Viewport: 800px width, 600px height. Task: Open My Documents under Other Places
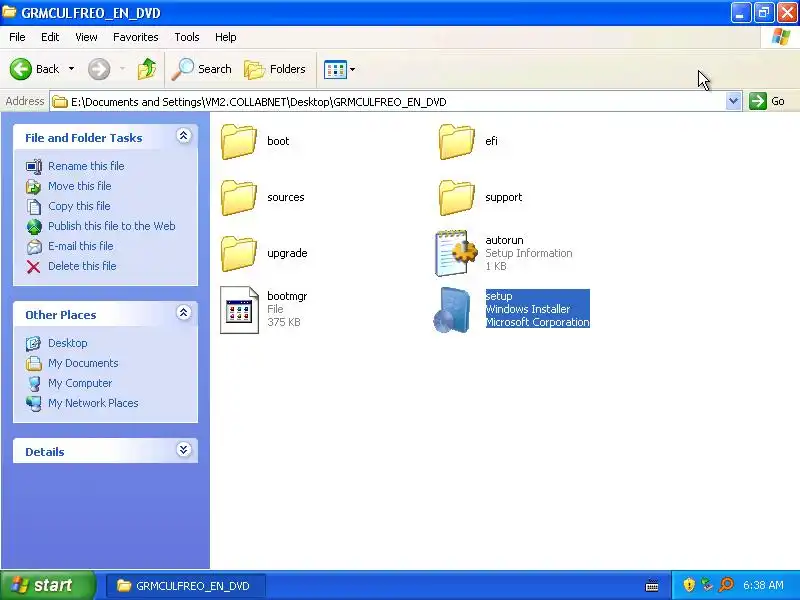pyautogui.click(x=83, y=363)
